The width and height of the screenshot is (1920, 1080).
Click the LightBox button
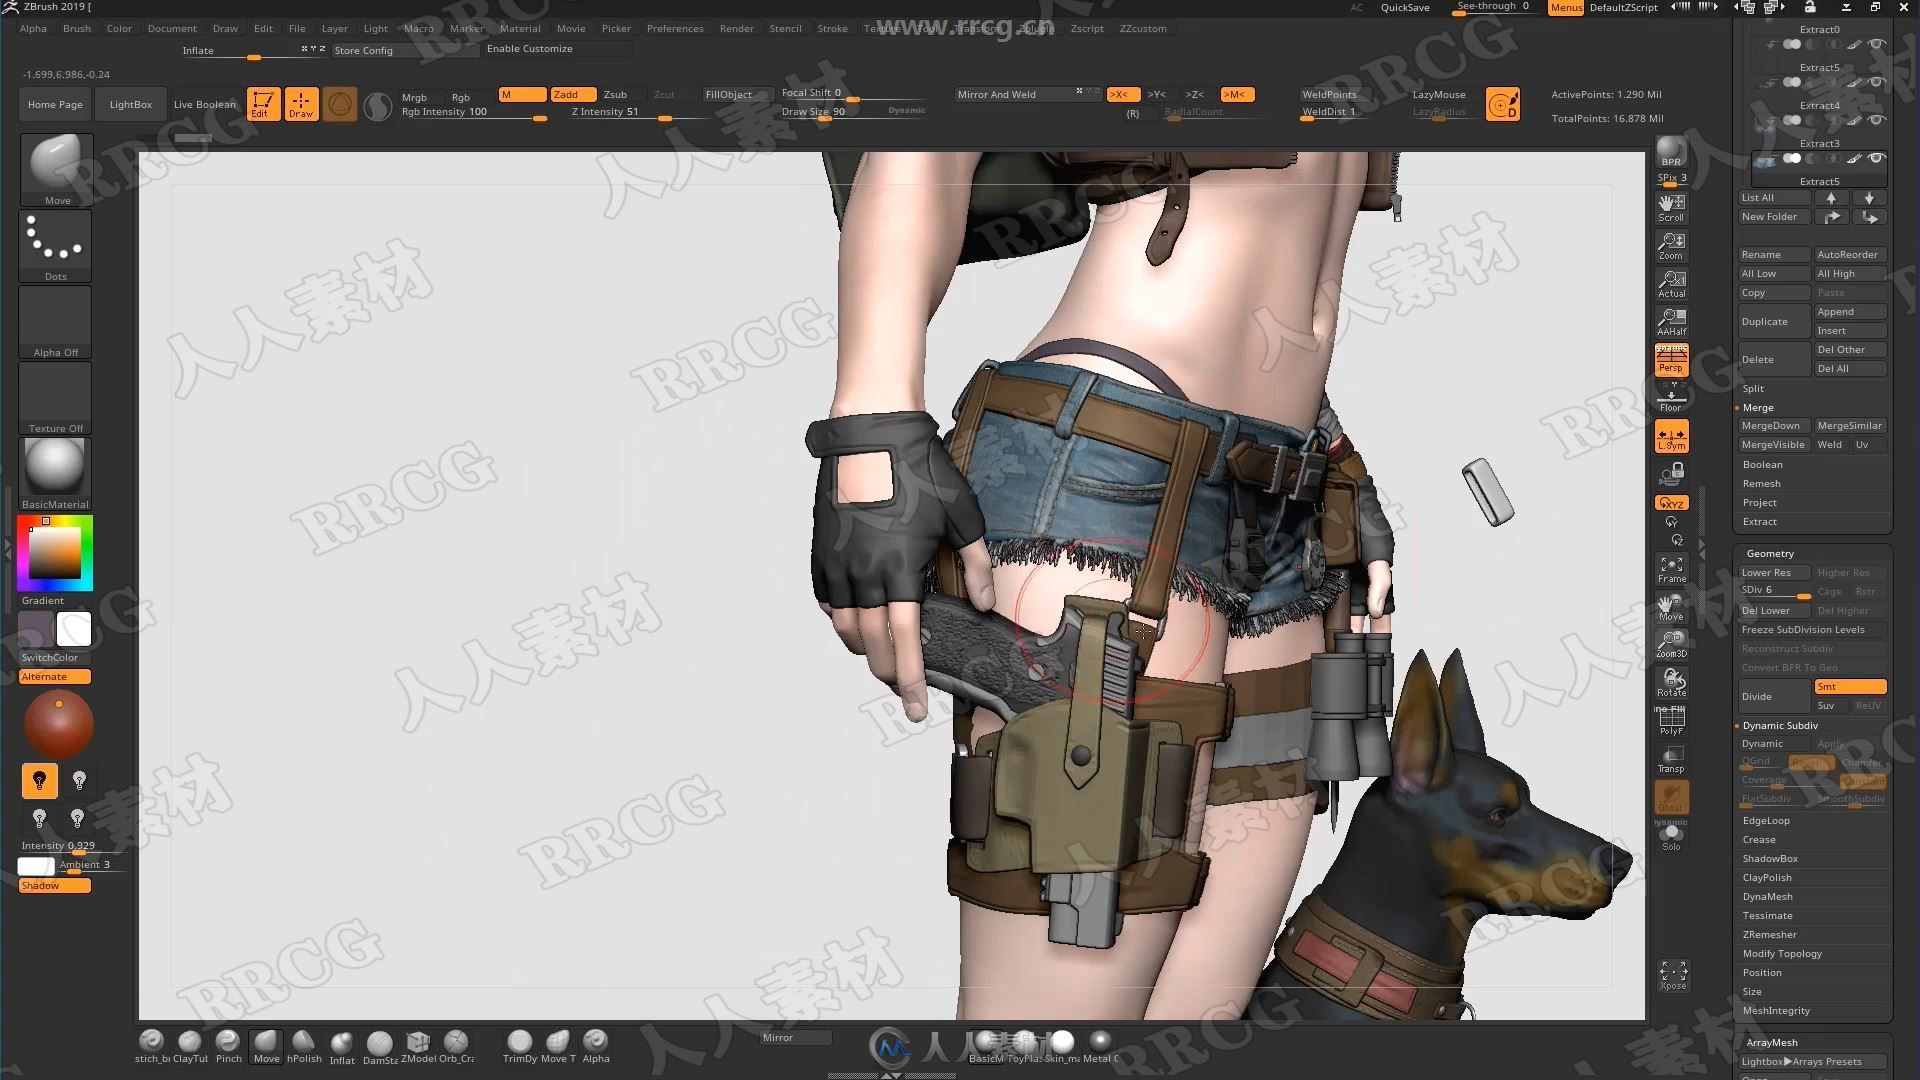point(131,104)
